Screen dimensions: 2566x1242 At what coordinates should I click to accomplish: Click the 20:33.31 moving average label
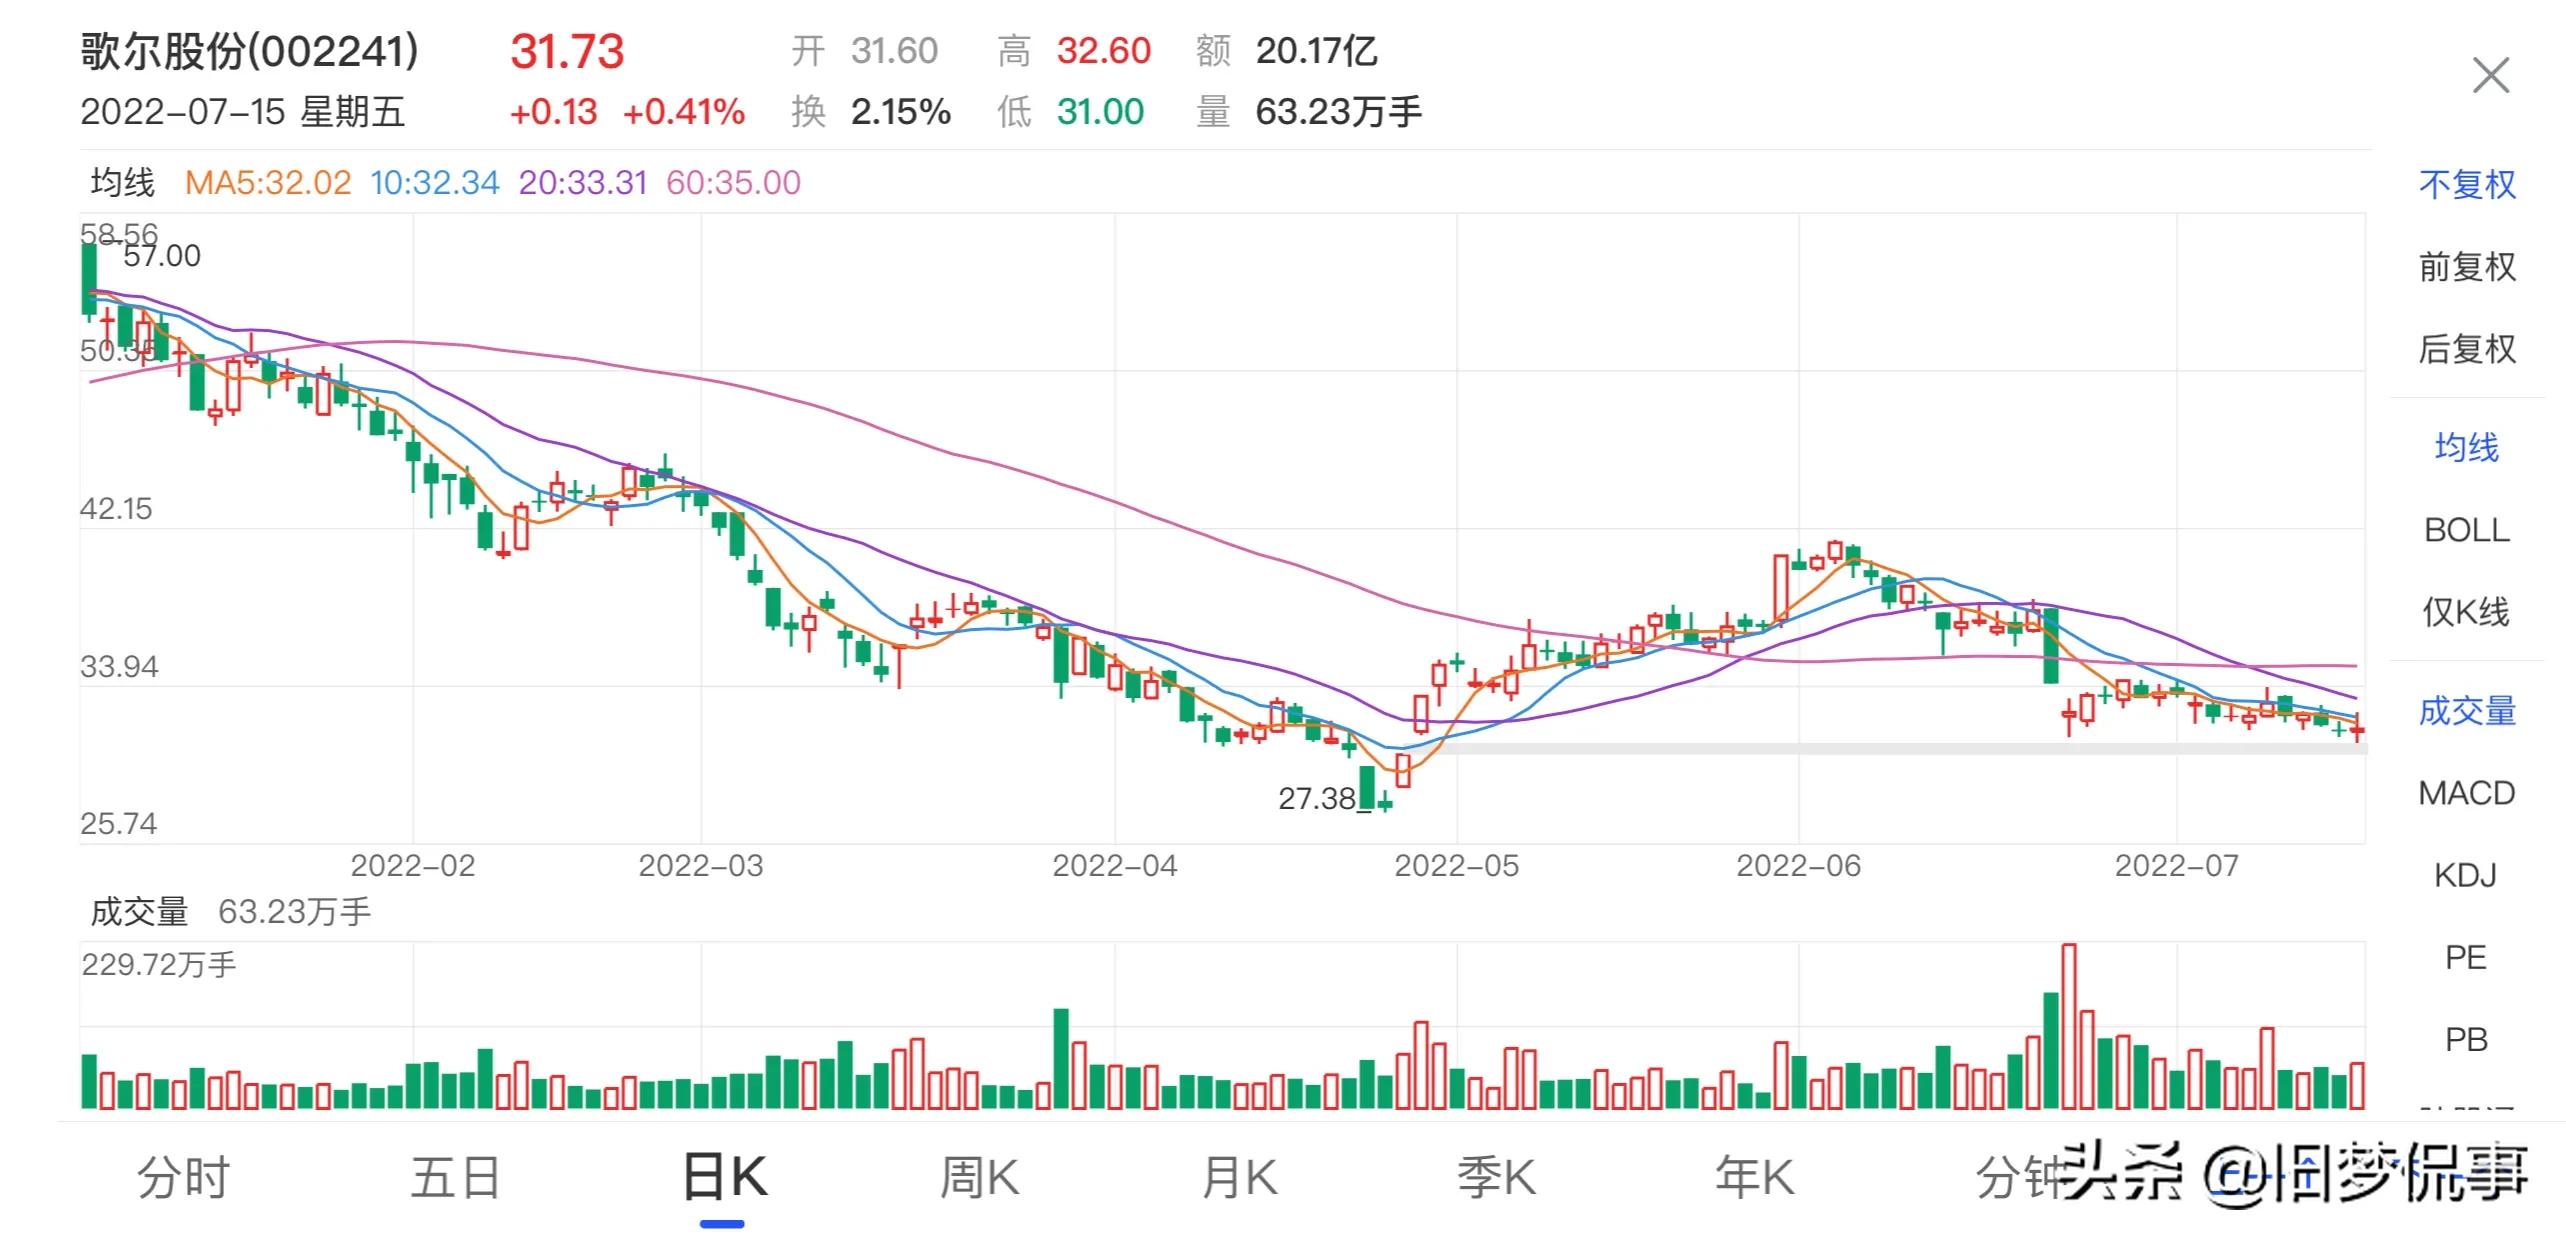pyautogui.click(x=583, y=183)
